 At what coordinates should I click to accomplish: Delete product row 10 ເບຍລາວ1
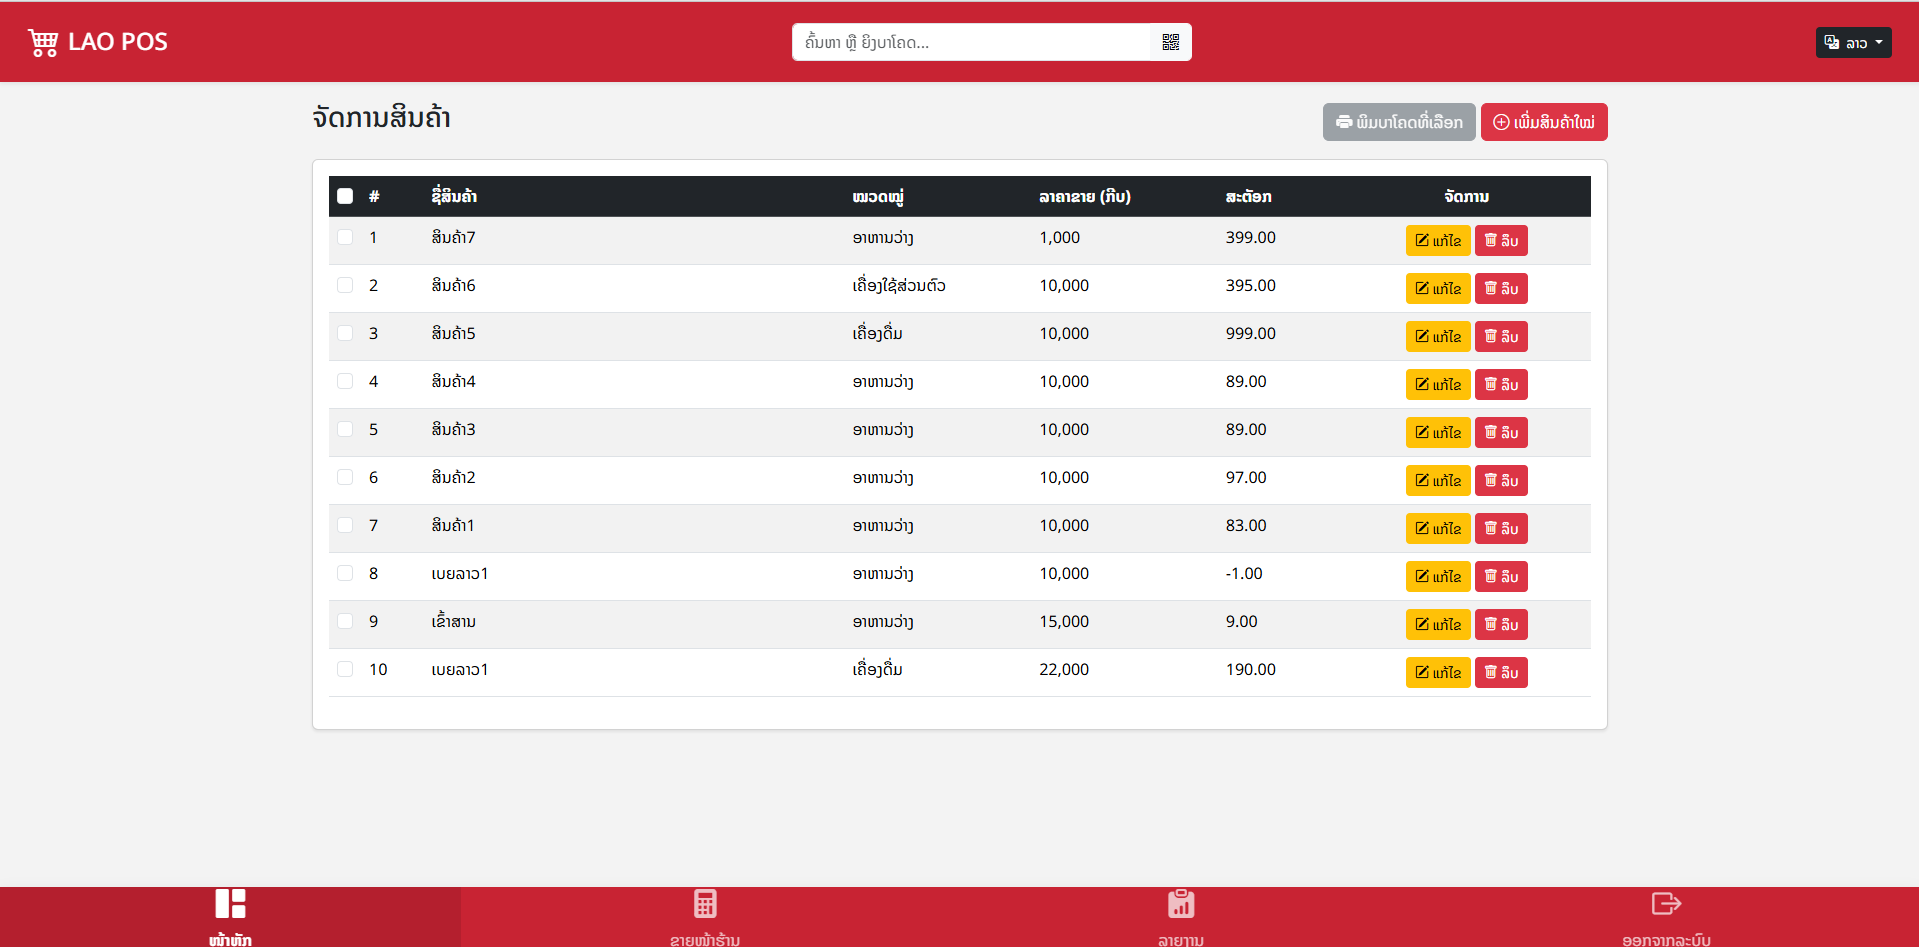pos(1501,672)
